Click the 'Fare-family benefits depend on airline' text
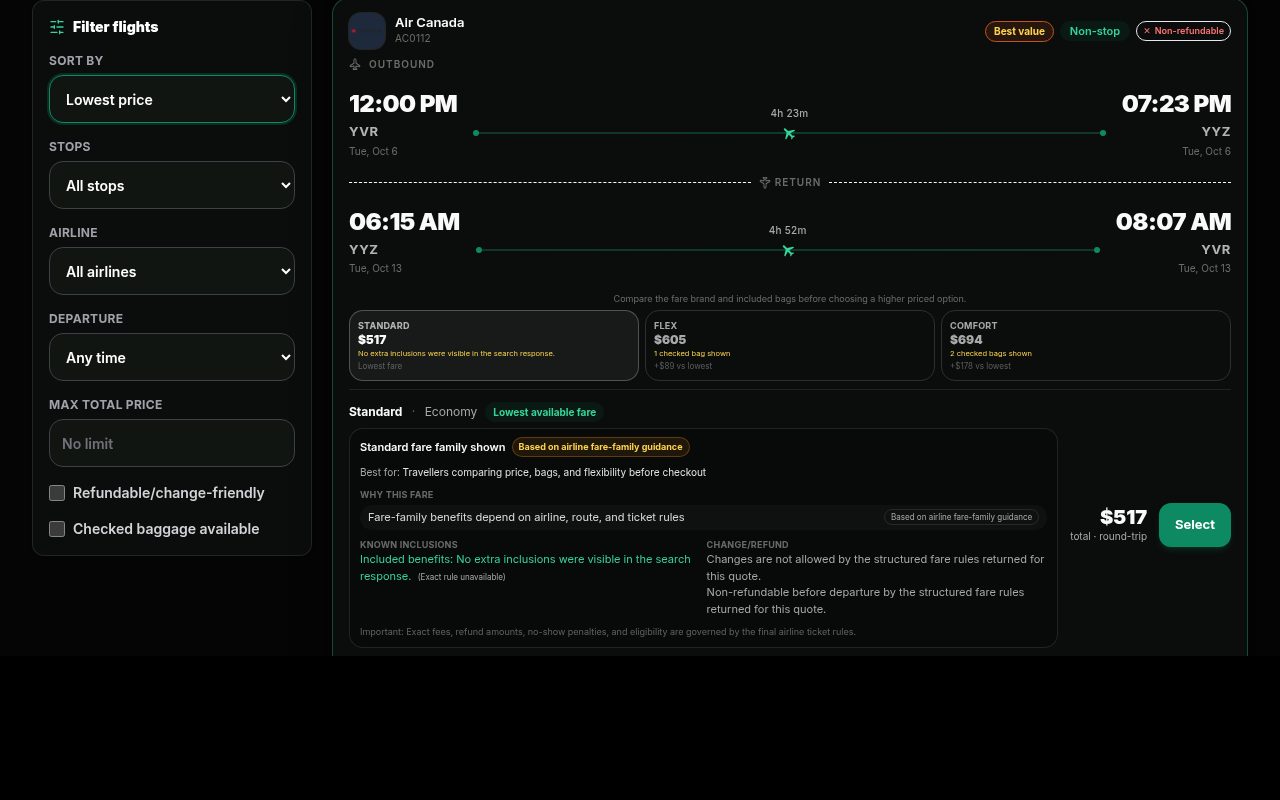The width and height of the screenshot is (1280, 800). click(x=526, y=517)
